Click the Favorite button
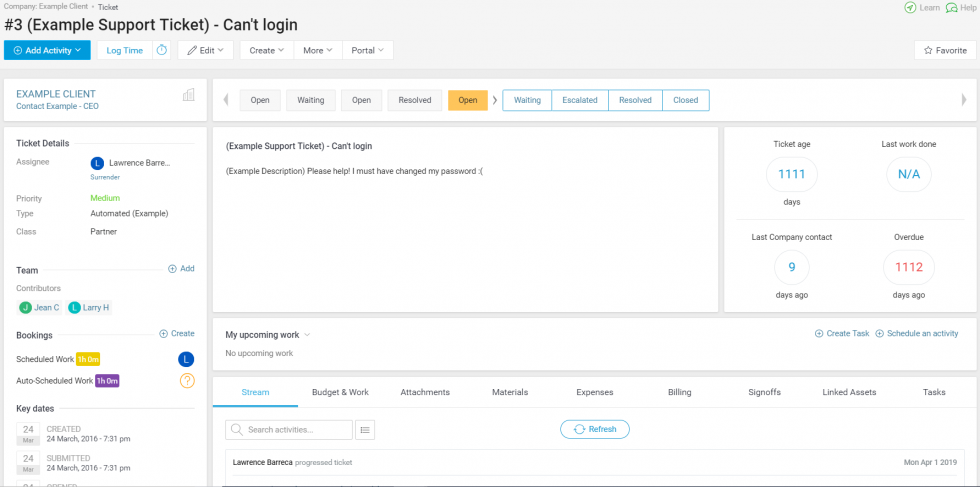This screenshot has width=980, height=487. 944,50
